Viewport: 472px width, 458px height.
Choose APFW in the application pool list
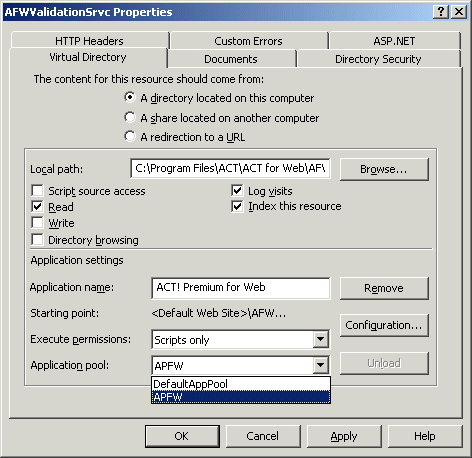point(241,397)
